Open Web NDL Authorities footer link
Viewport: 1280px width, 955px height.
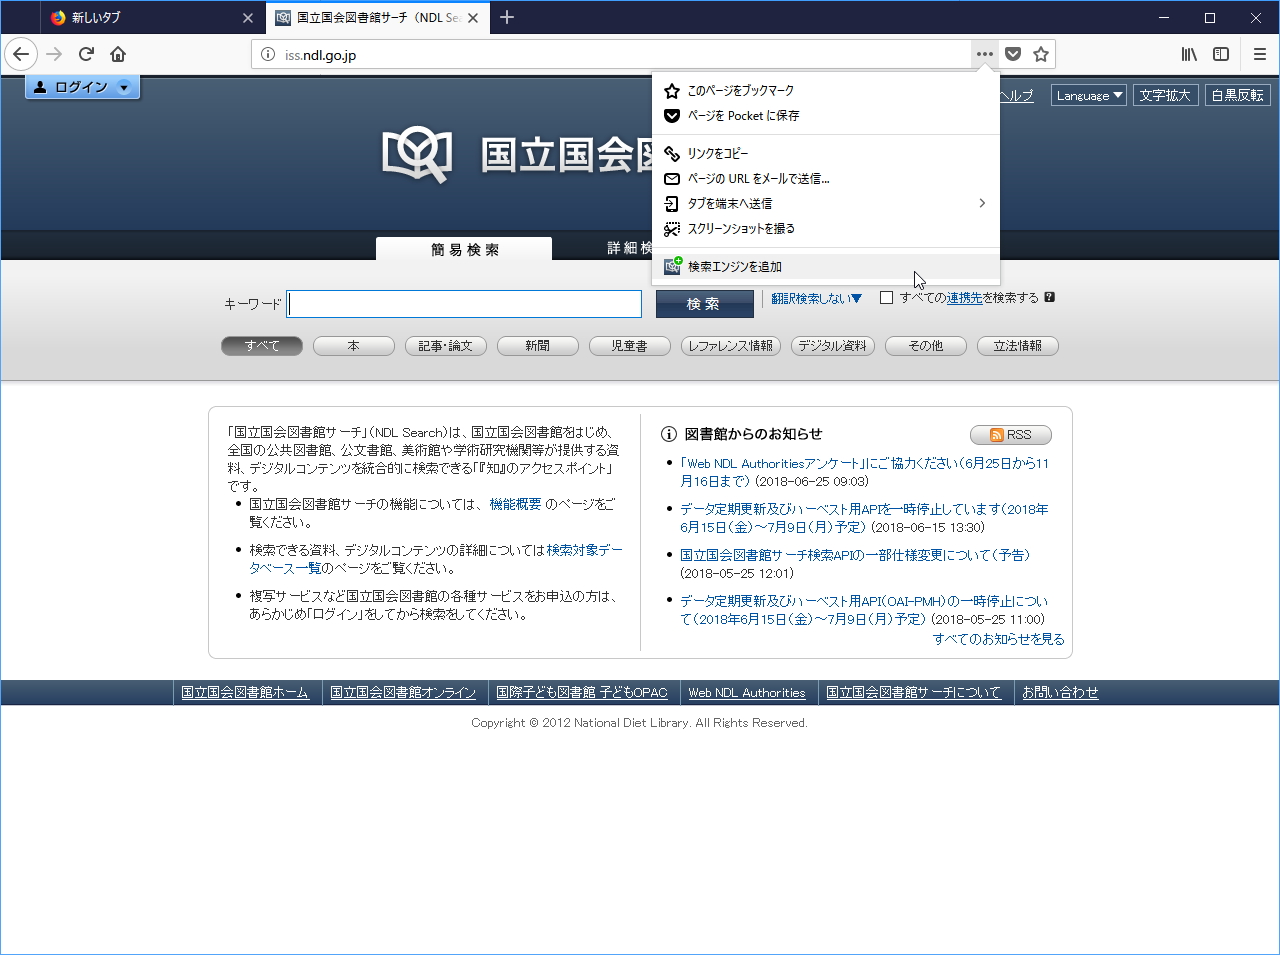point(747,692)
